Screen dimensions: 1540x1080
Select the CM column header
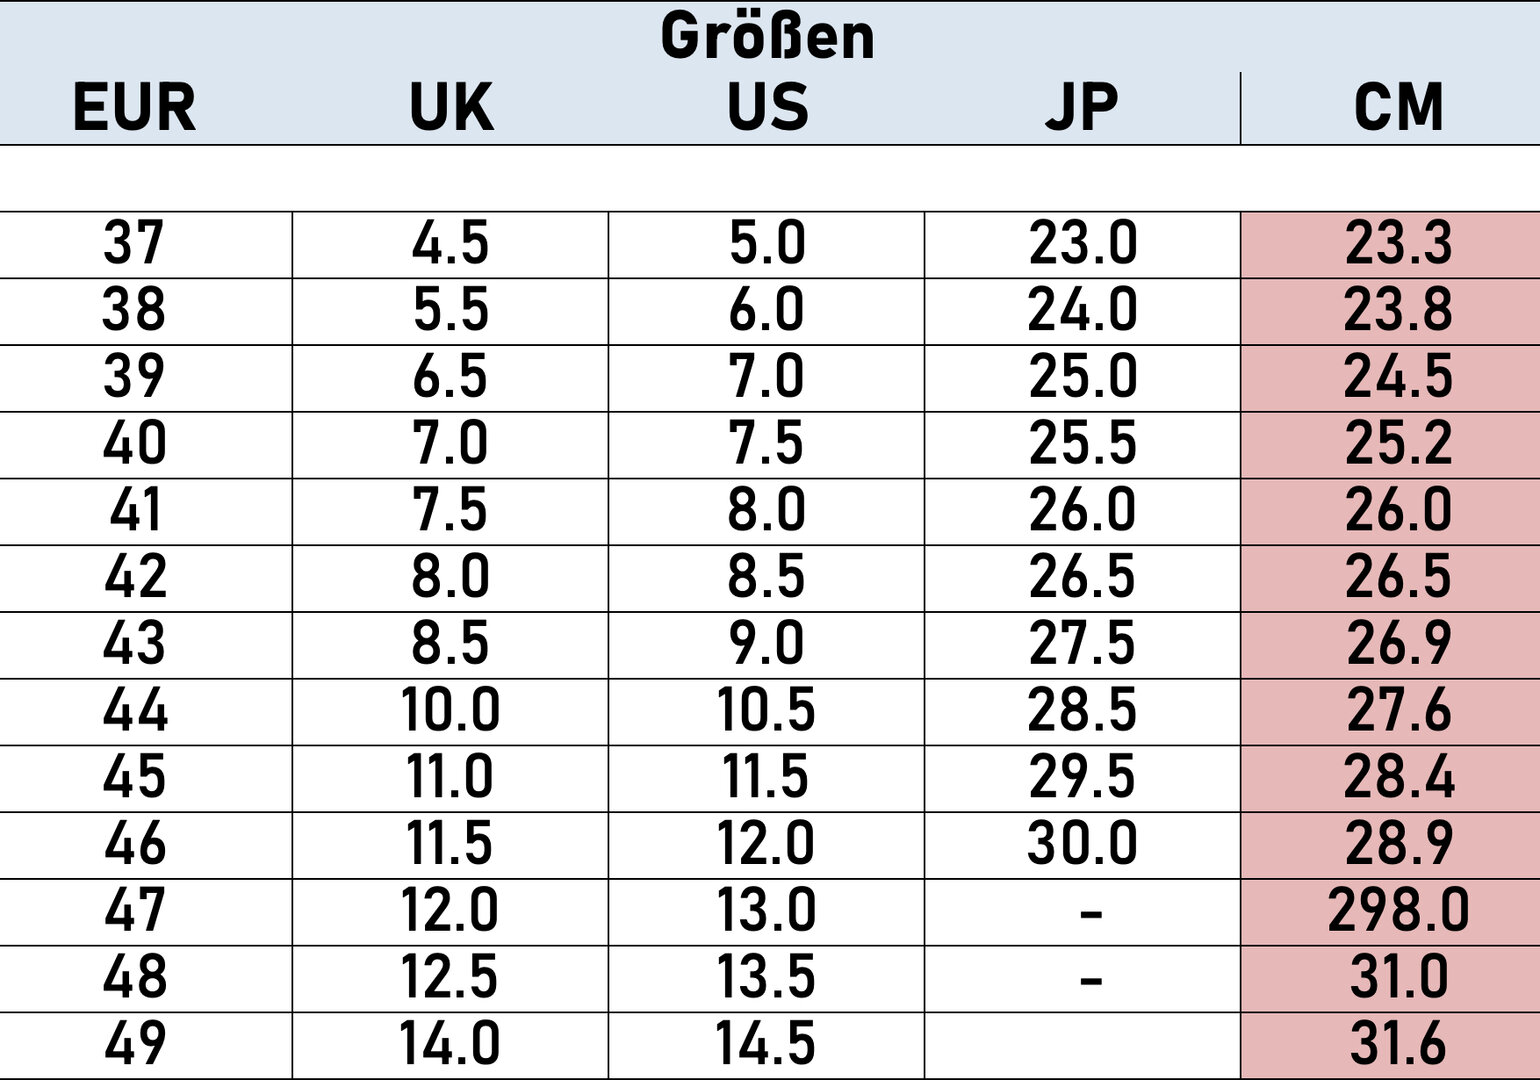(1398, 107)
